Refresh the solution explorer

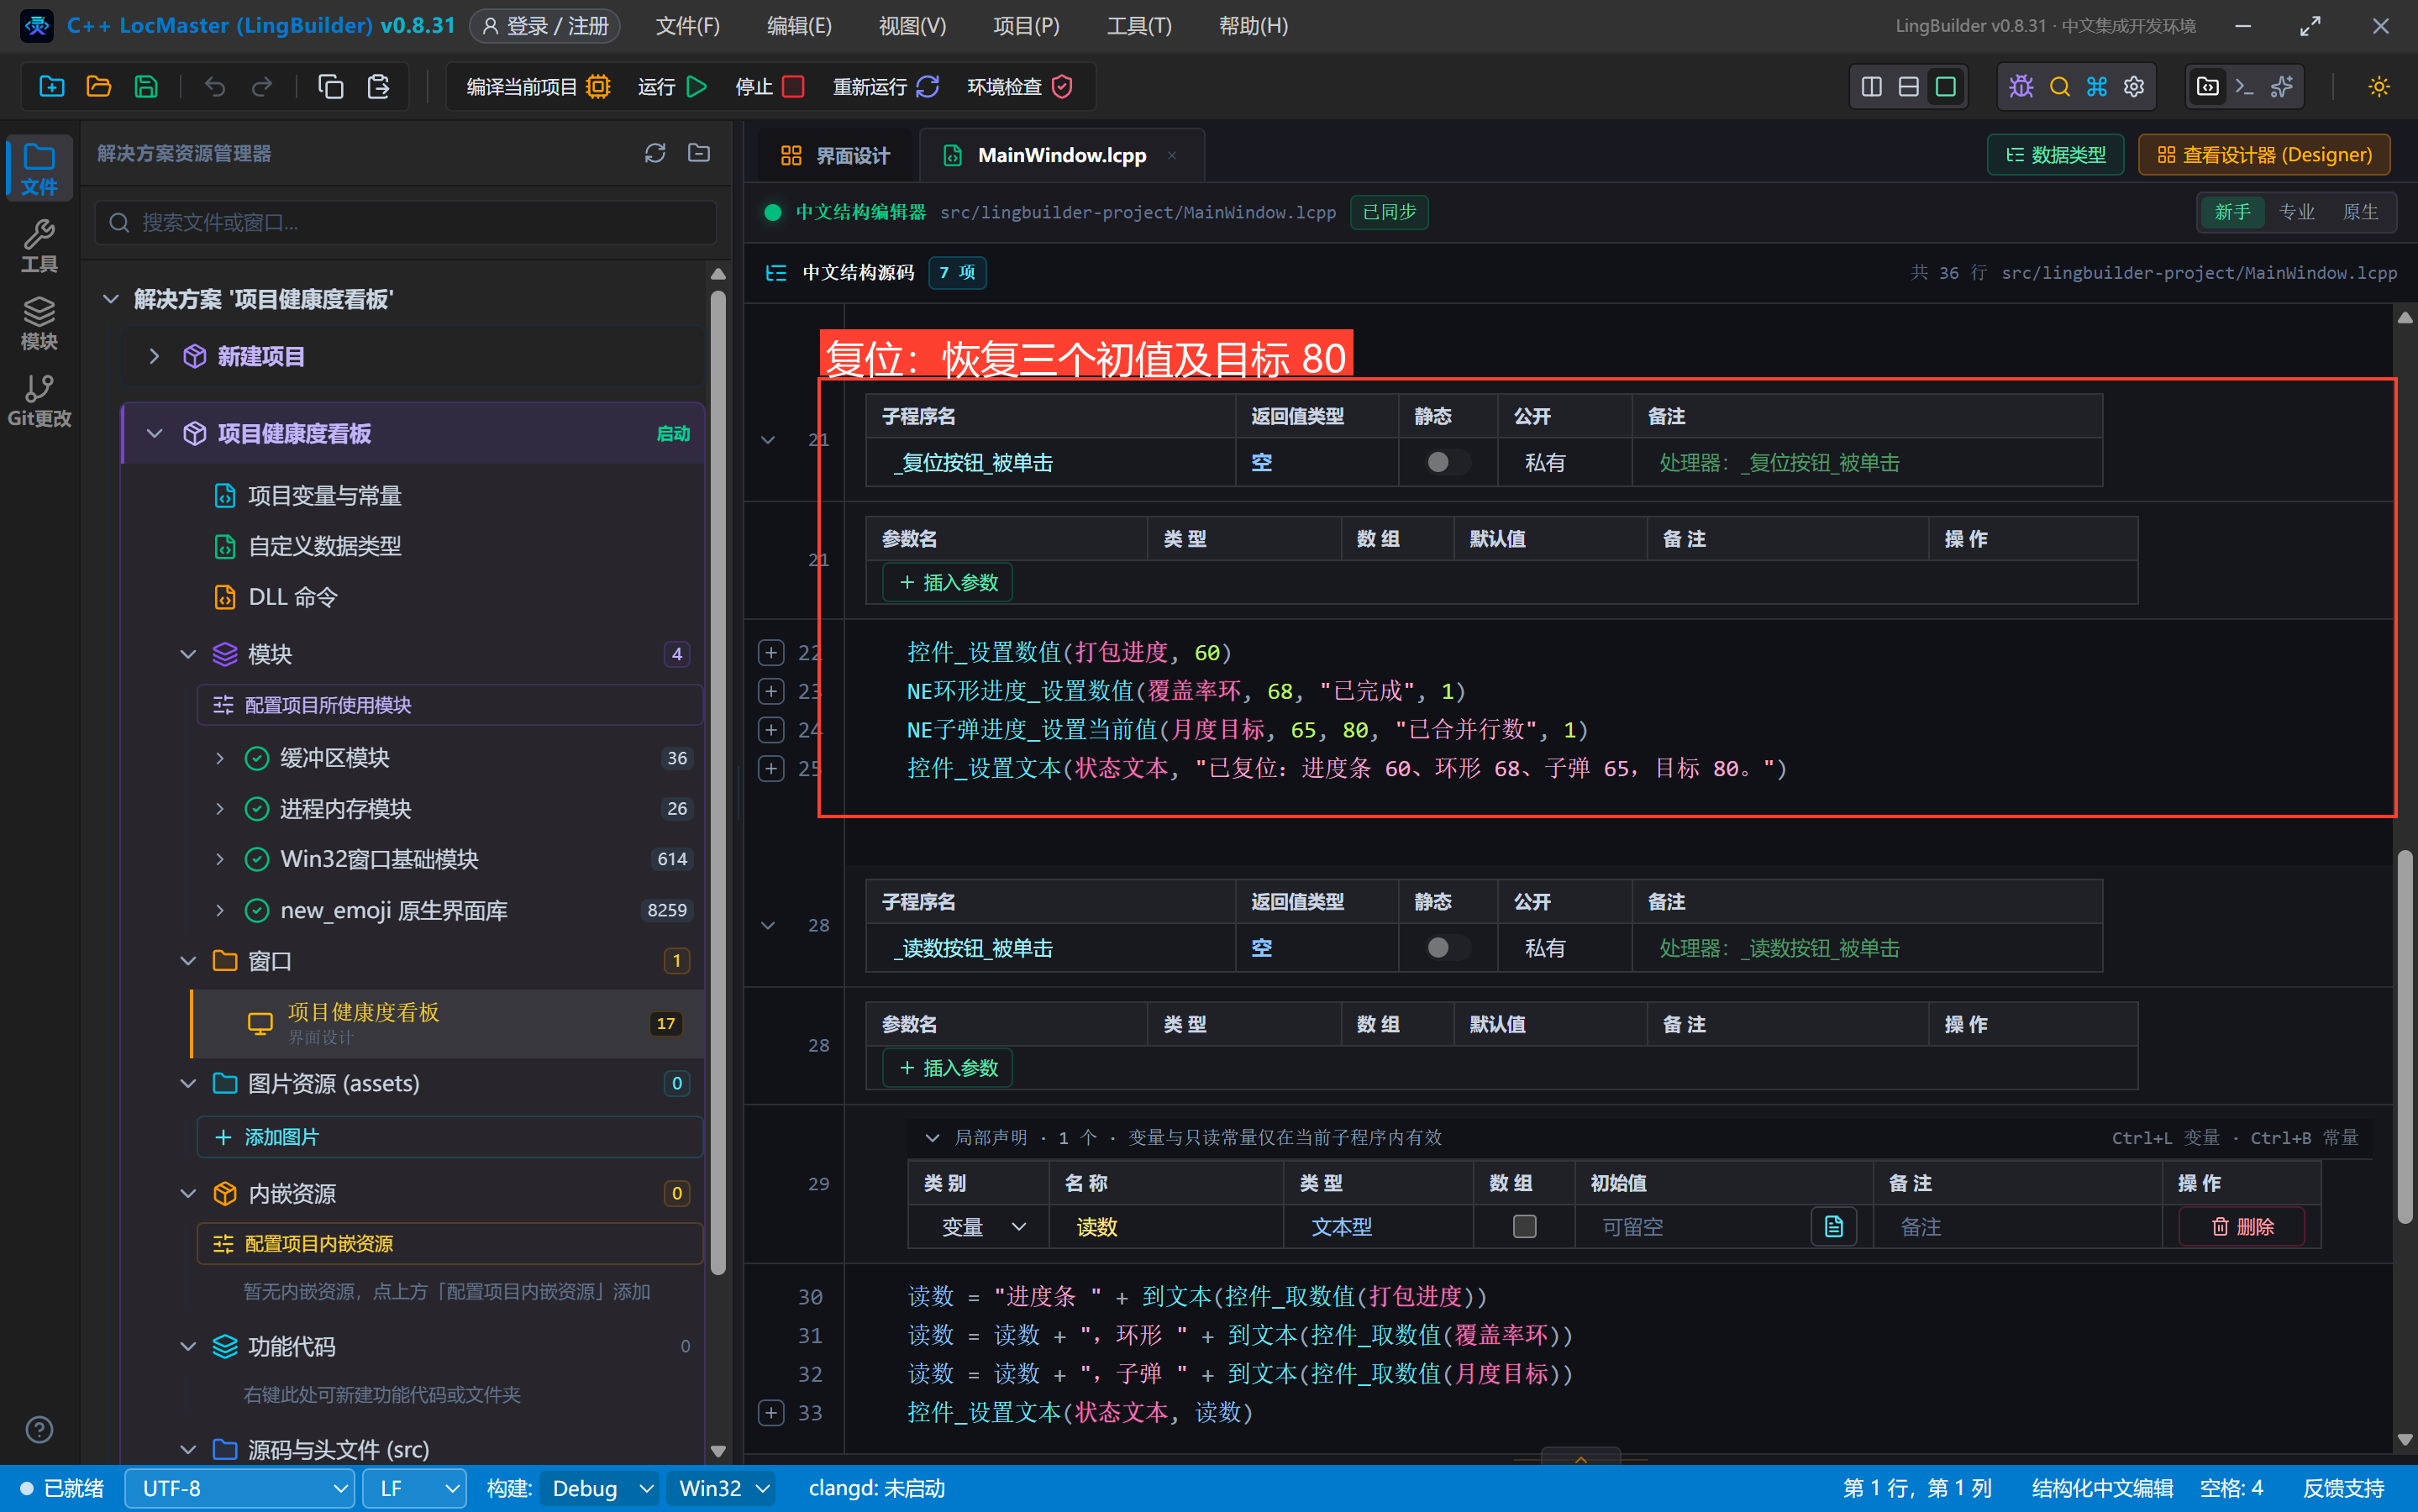[x=655, y=153]
